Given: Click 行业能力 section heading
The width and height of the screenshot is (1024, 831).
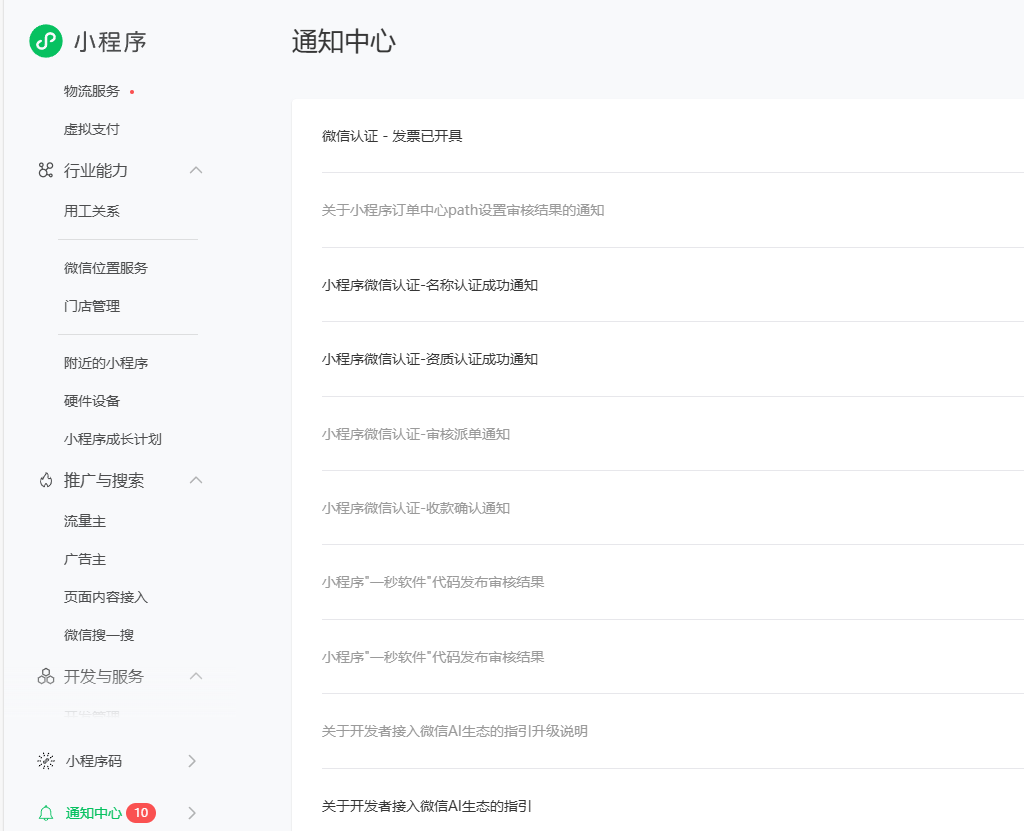Looking at the screenshot, I should point(95,171).
